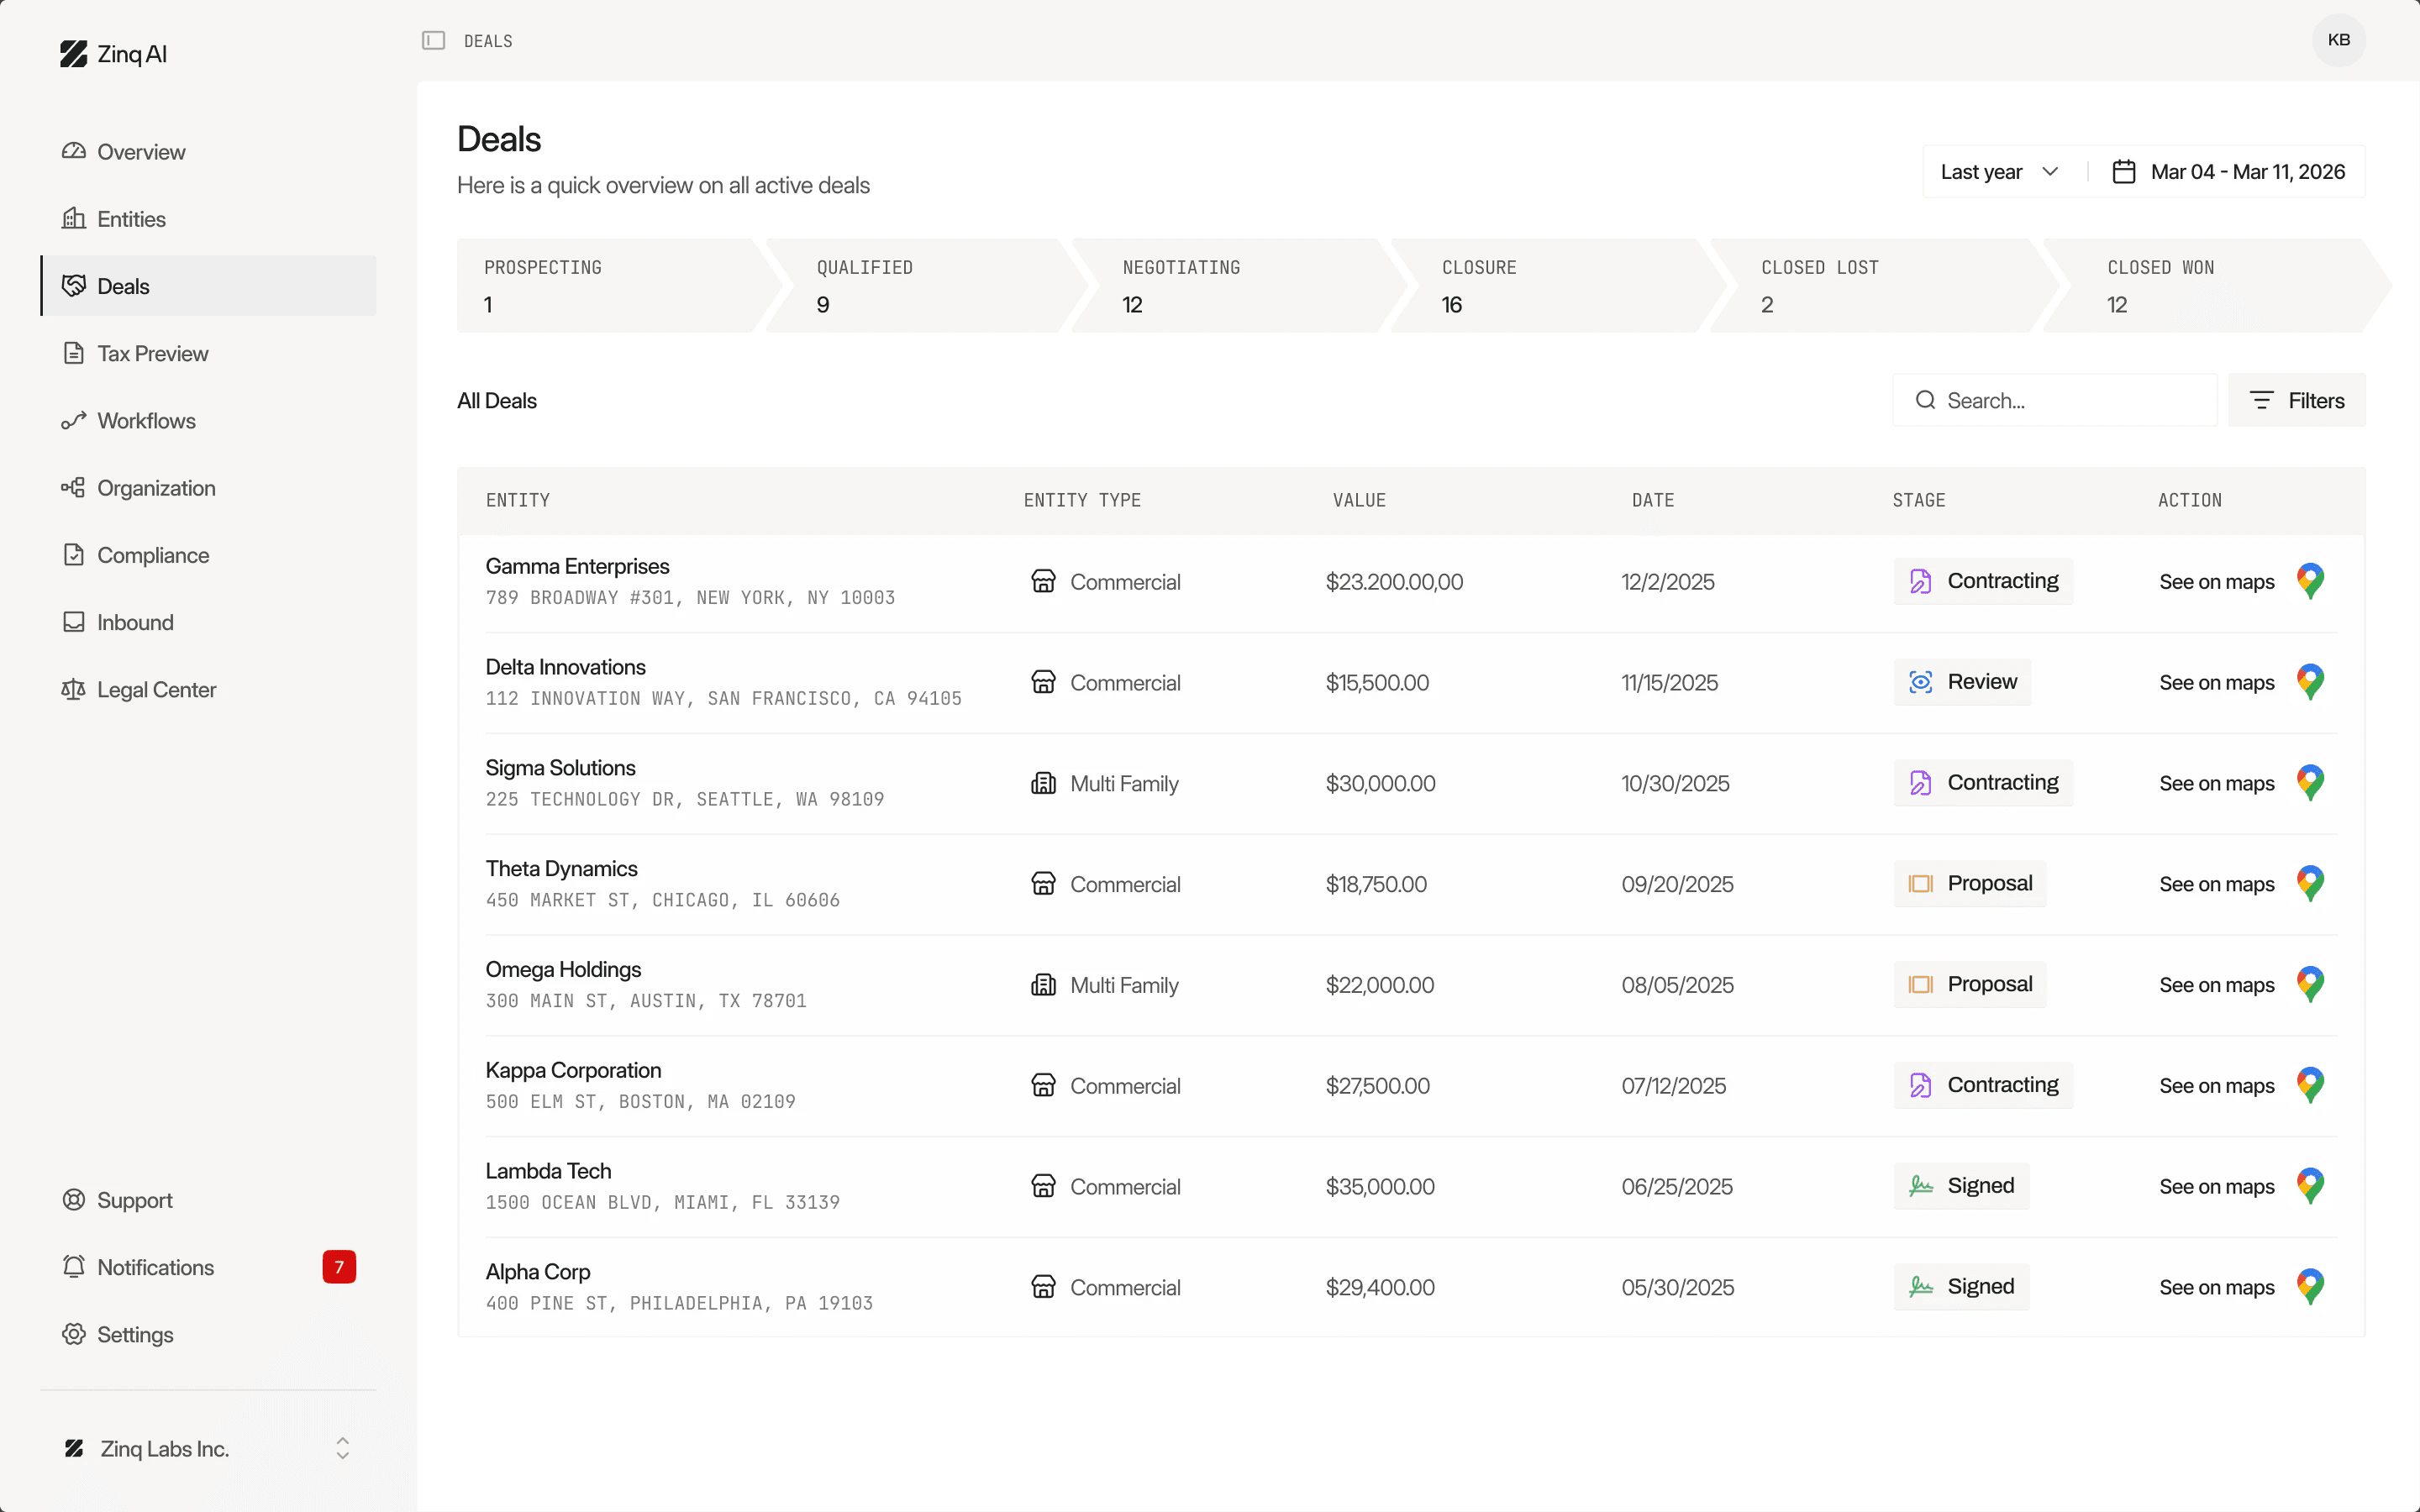
Task: Click See on maps for Alpha Corp
Action: (2216, 1288)
